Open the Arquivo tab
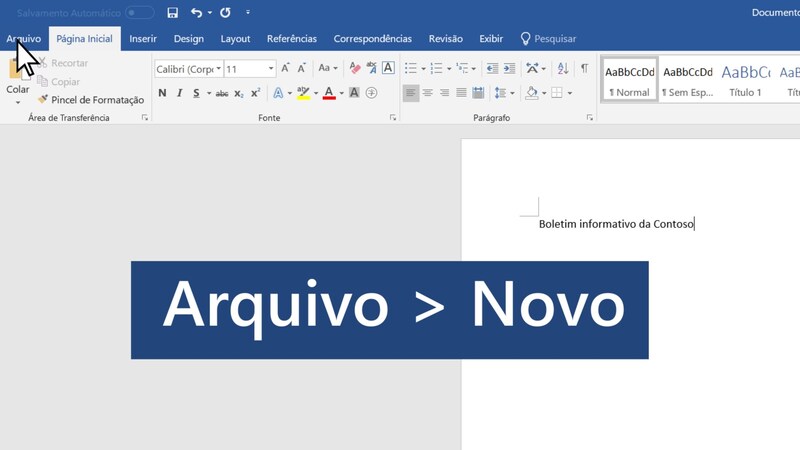 click(x=23, y=39)
